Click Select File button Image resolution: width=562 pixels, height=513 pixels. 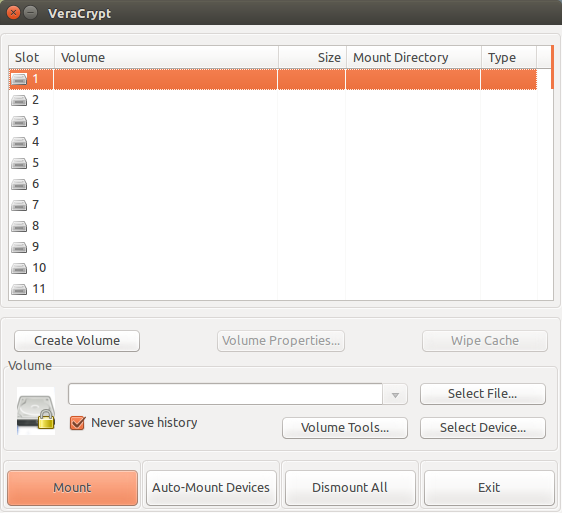tap(483, 394)
